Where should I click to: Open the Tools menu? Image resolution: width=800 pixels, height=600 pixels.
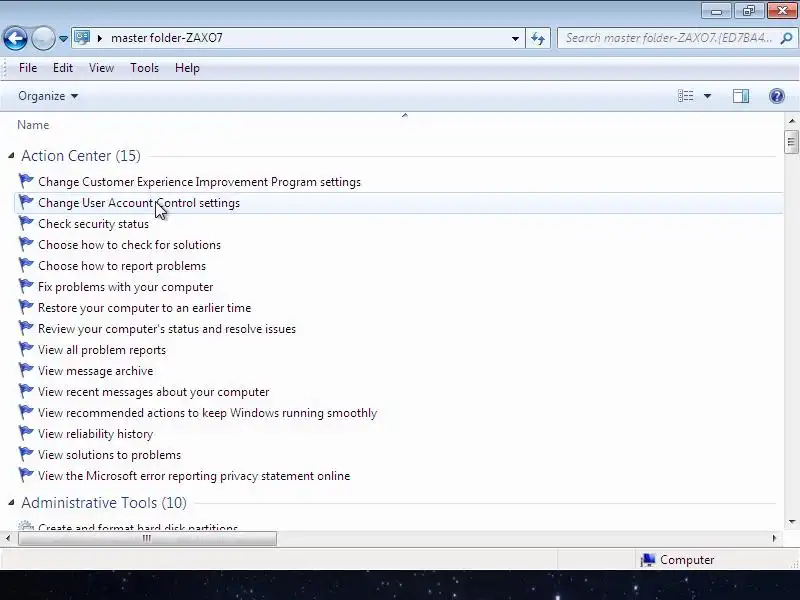pyautogui.click(x=144, y=68)
